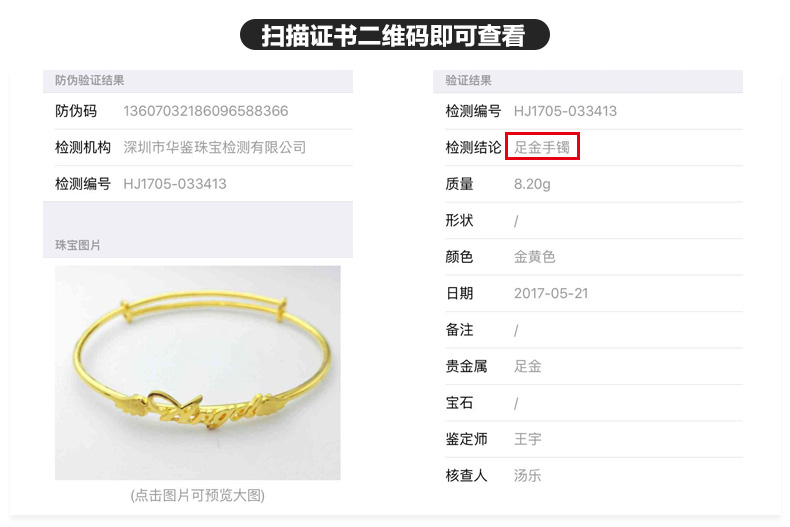Viewport: 790px width, 527px height.
Task: Click the 验证结果 section header
Action: pos(468,80)
